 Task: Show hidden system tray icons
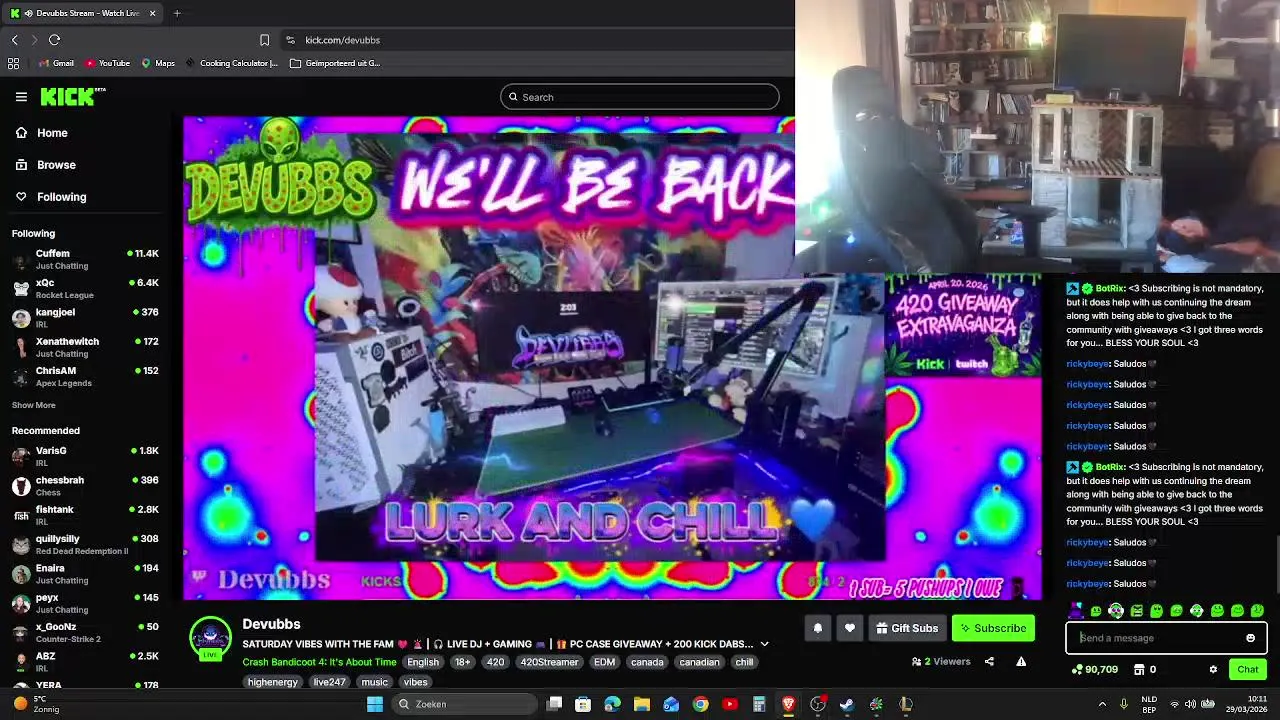click(1102, 704)
